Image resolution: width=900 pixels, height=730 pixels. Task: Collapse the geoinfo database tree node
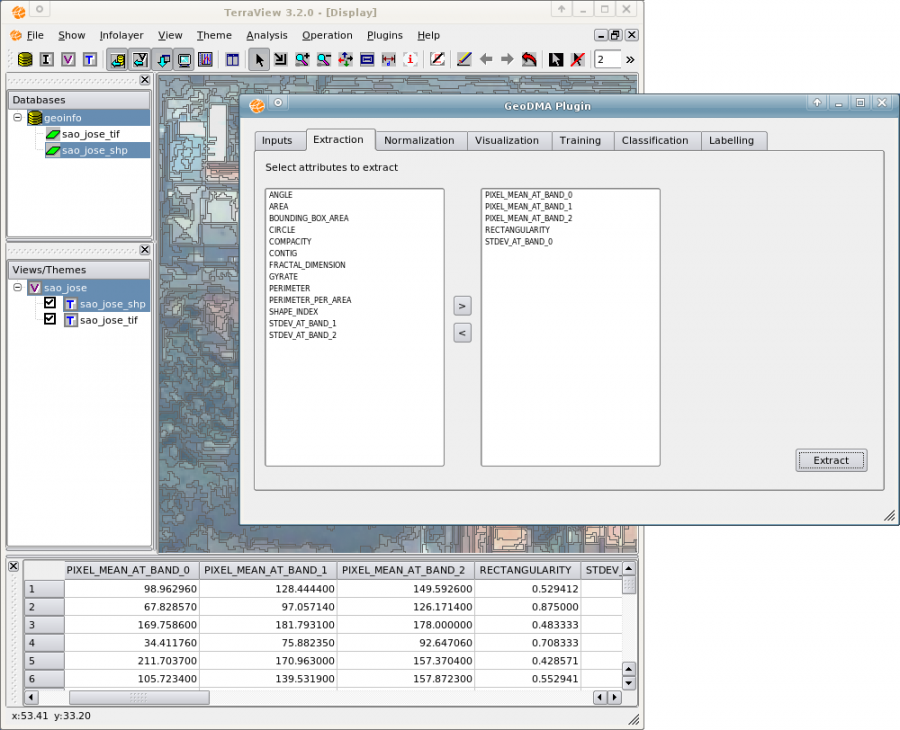click(18, 118)
